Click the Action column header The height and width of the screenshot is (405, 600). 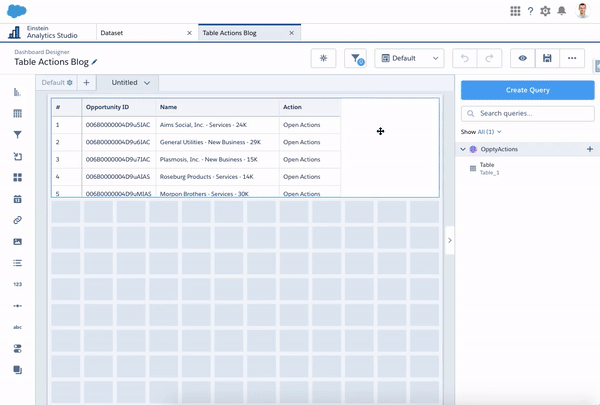tap(292, 107)
